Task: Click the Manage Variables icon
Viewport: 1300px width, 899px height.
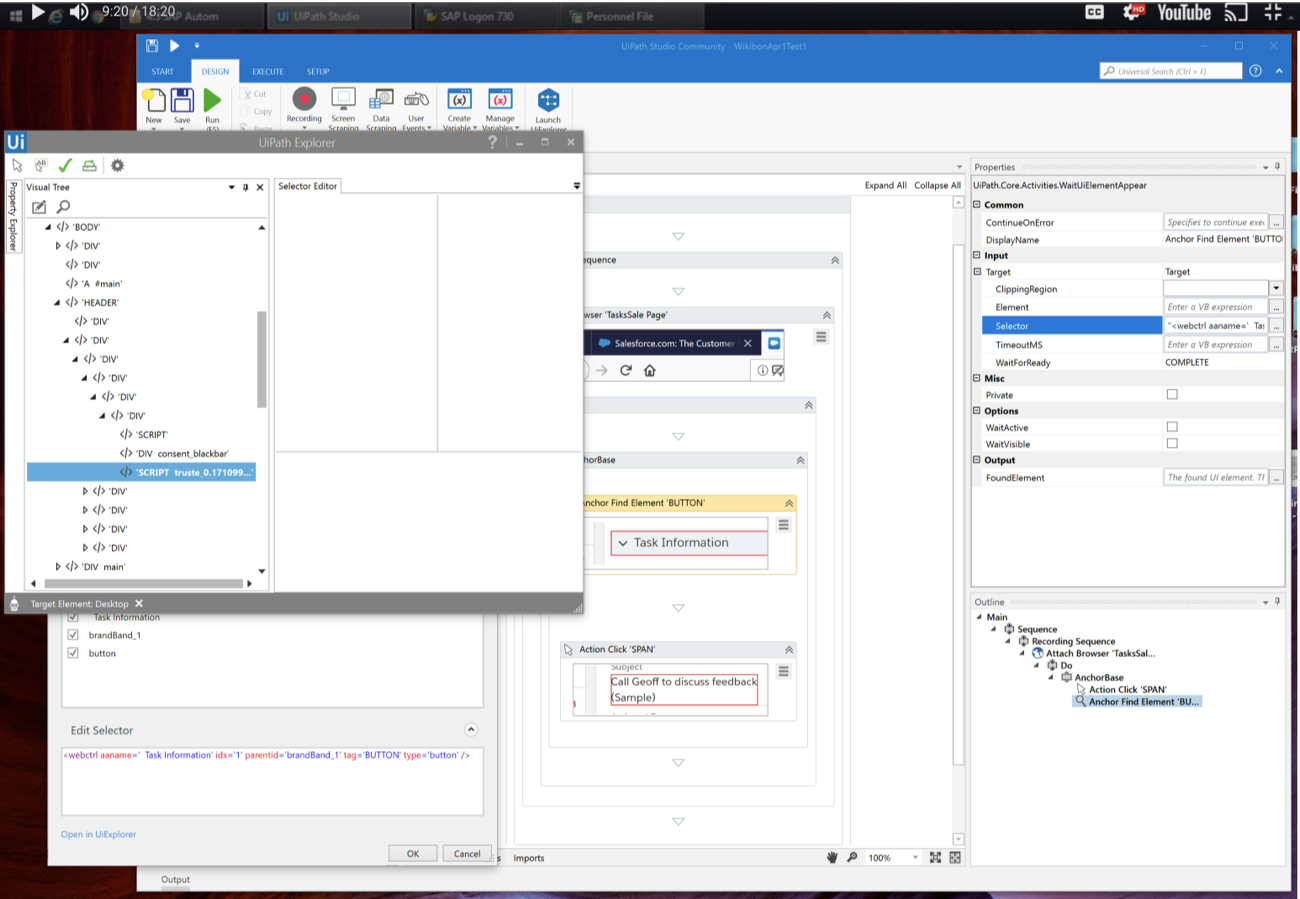Action: coord(500,99)
